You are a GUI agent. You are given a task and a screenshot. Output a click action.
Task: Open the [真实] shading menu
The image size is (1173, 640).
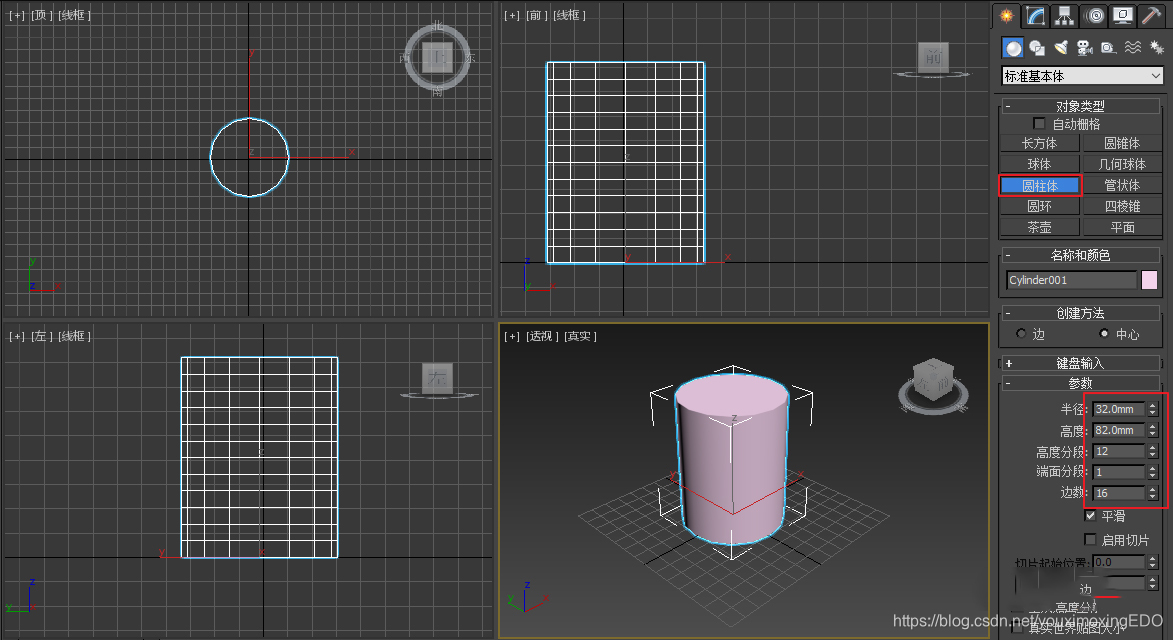[581, 336]
